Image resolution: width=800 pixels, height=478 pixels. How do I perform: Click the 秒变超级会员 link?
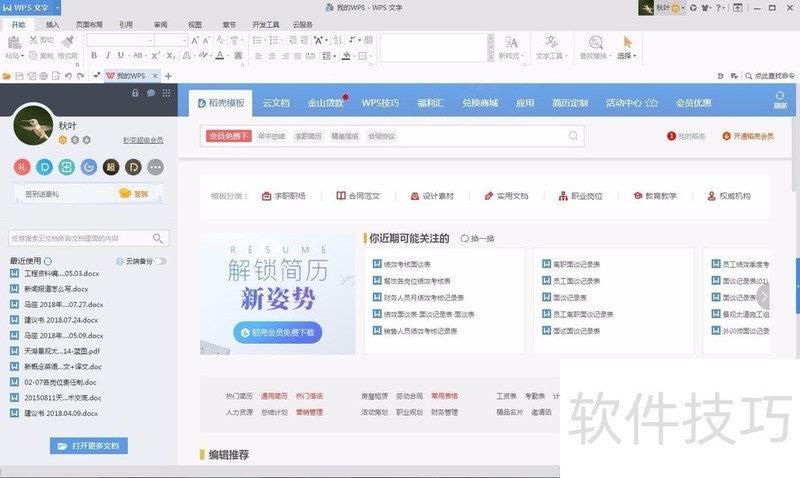[143, 140]
